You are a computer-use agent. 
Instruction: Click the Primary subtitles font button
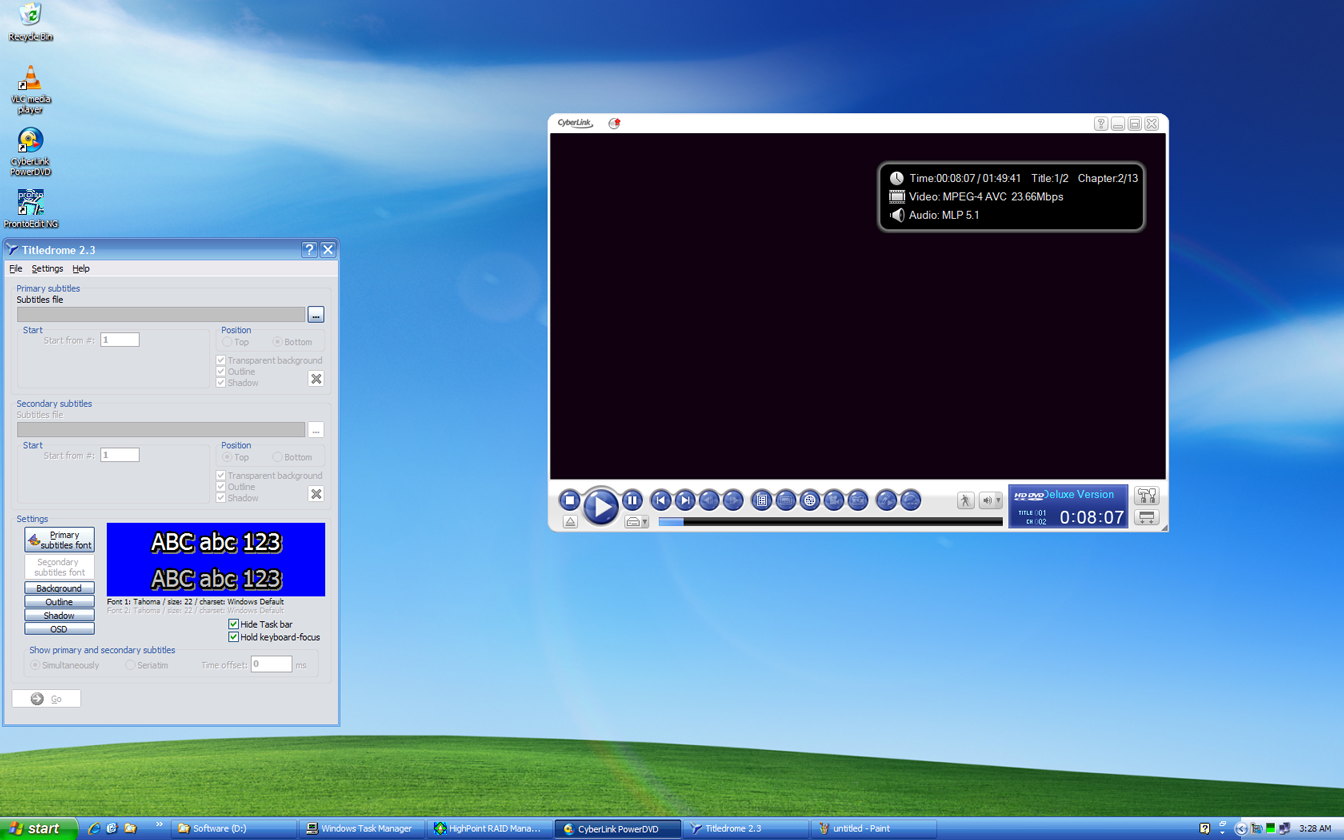pos(59,540)
